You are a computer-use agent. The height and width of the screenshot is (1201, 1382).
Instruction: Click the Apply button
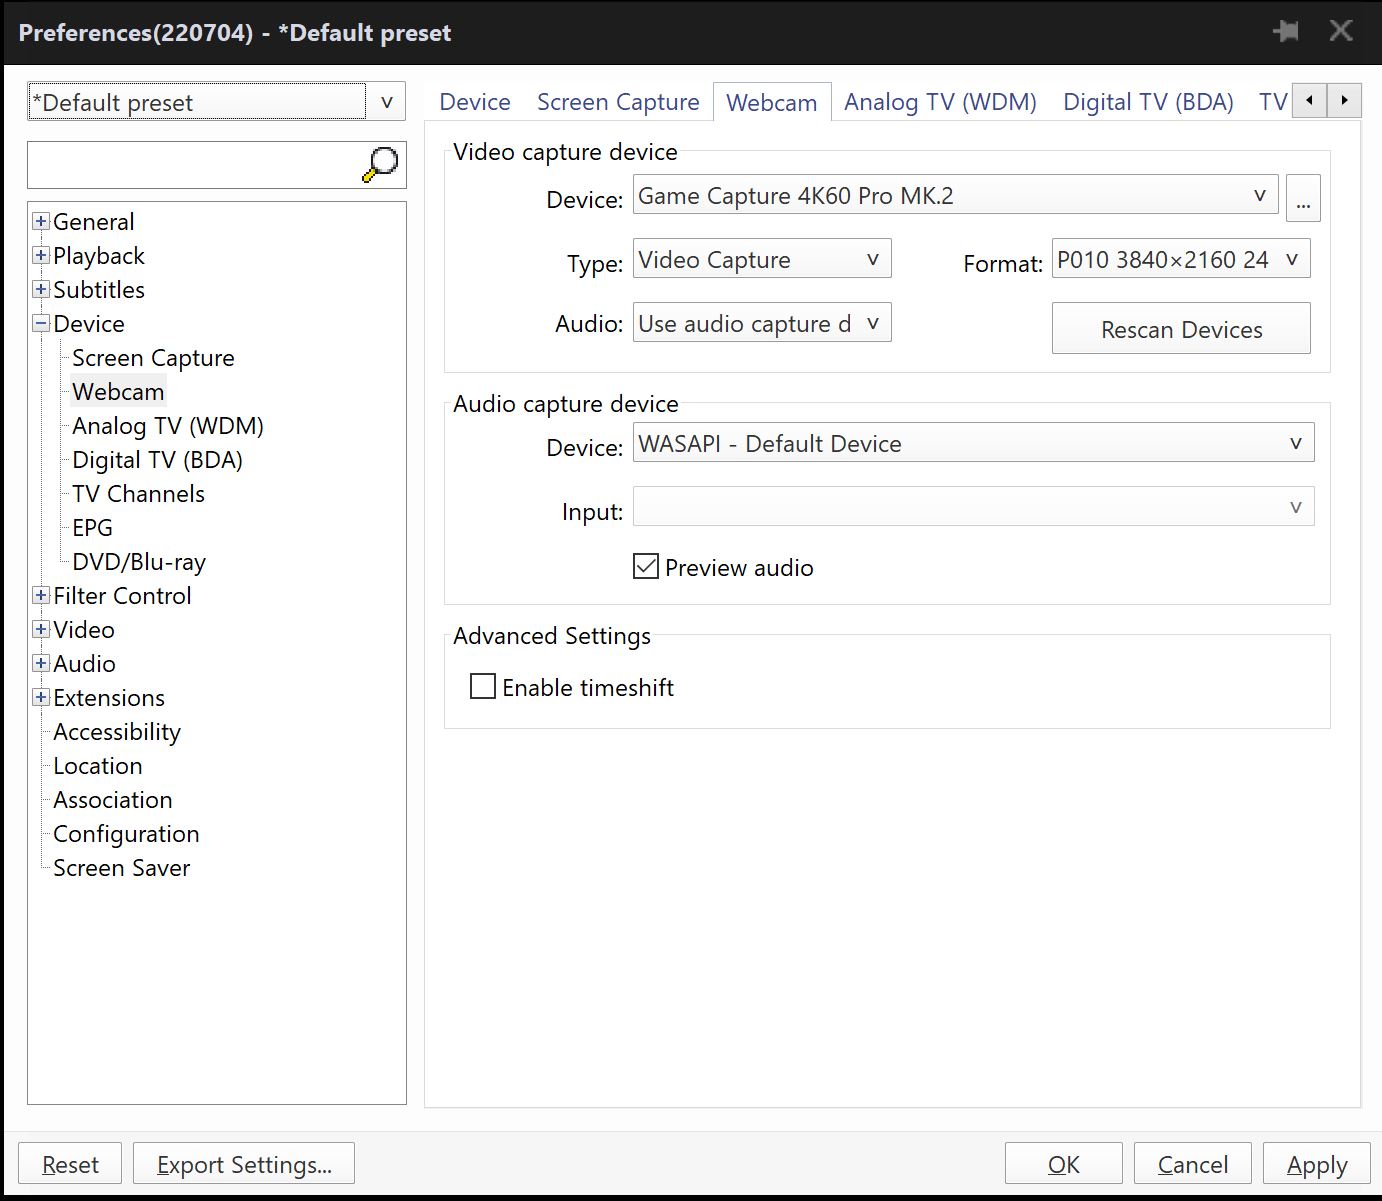(x=1316, y=1165)
